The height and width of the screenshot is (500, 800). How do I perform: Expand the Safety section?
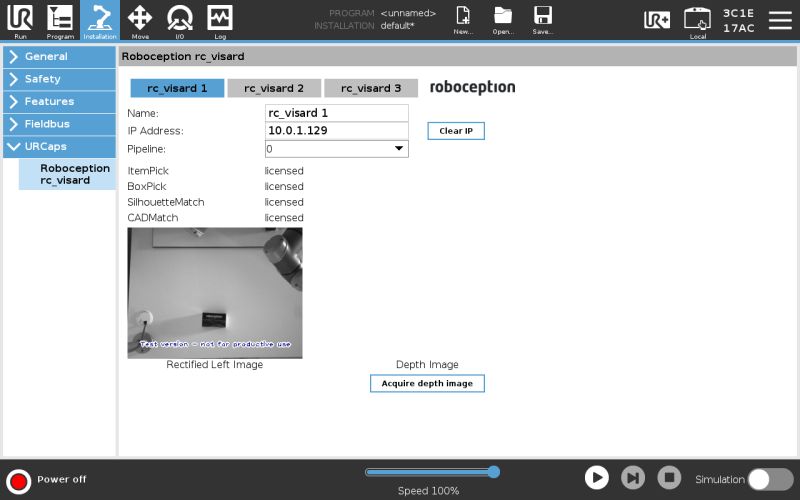tap(59, 79)
